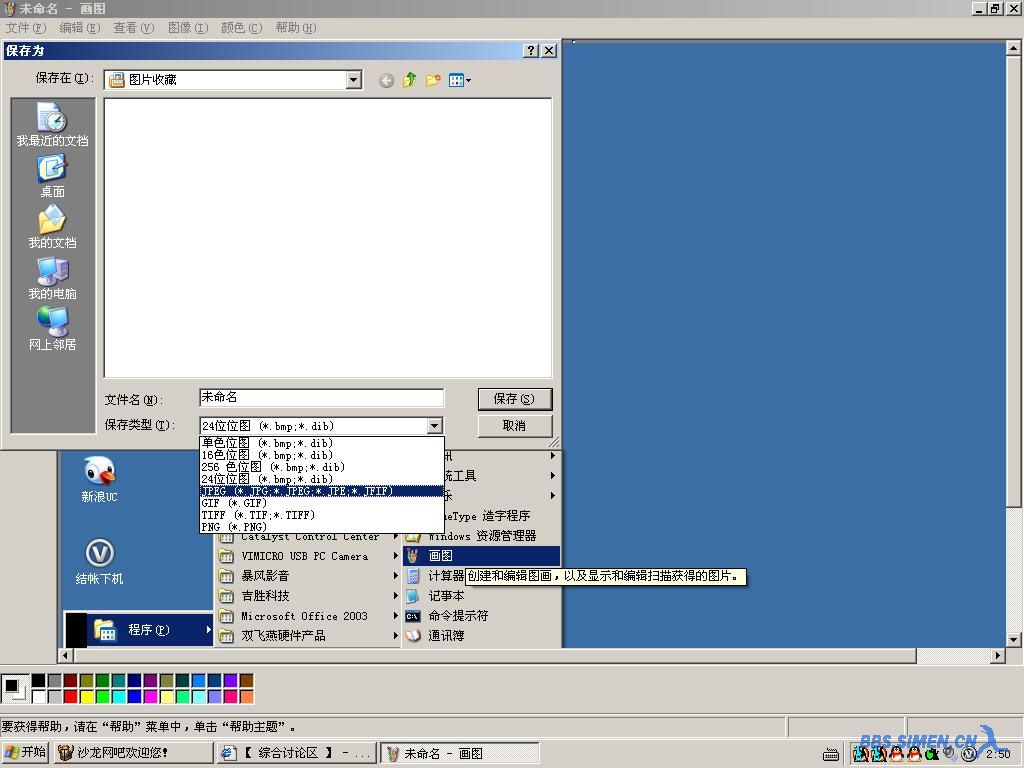The height and width of the screenshot is (768, 1024).
Task: Open the 图像(I) menu
Action: [x=187, y=27]
